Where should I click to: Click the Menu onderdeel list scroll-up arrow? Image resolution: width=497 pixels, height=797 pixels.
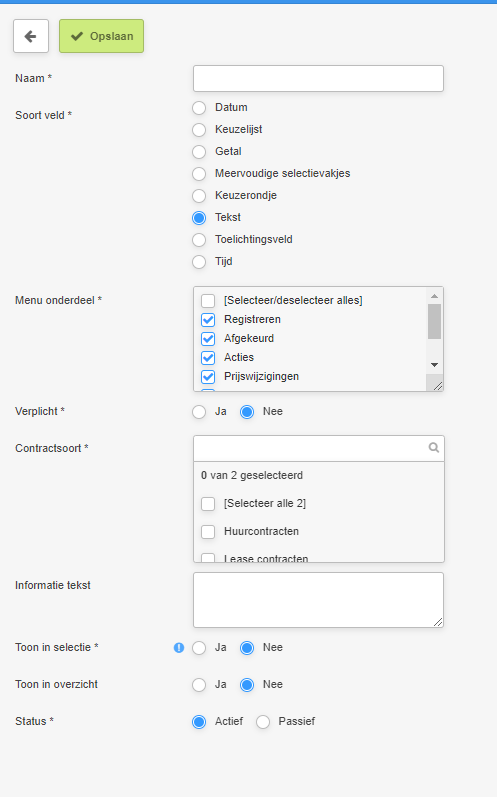point(434,296)
